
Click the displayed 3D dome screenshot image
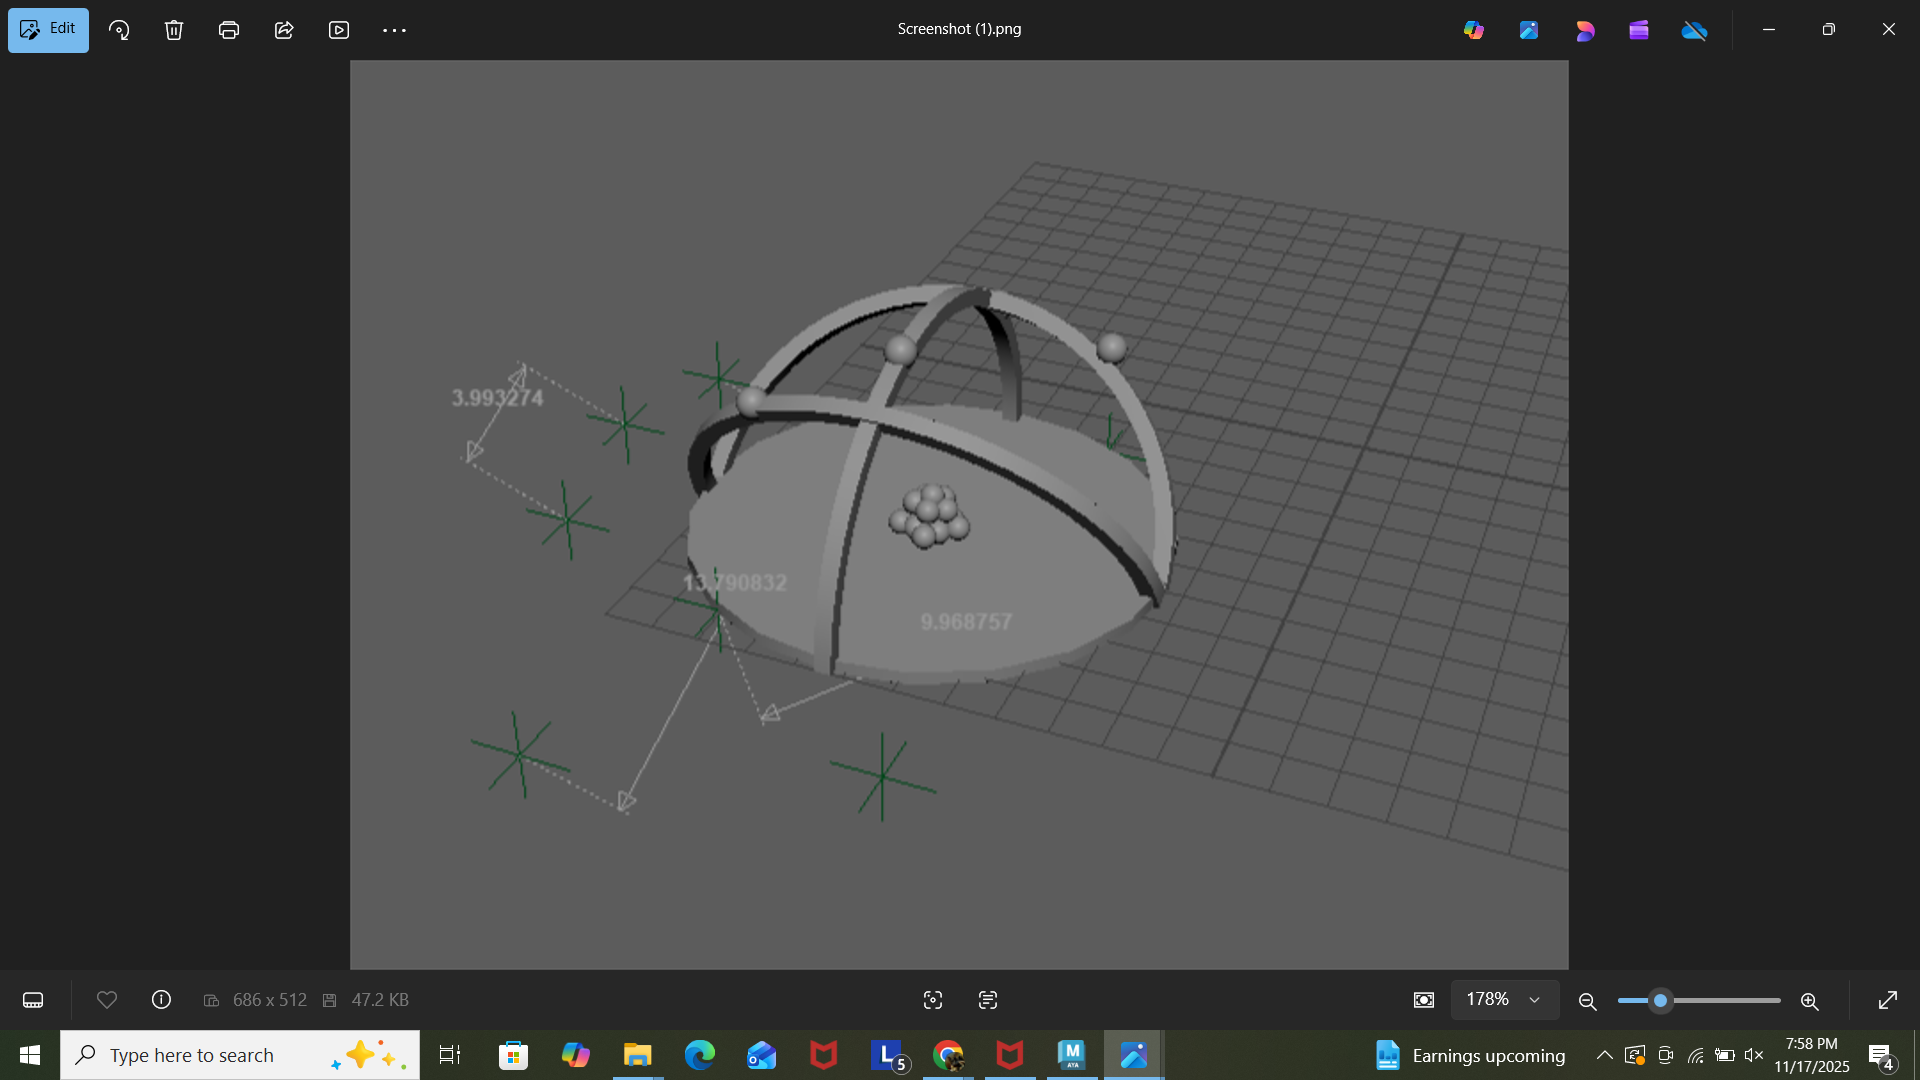click(x=959, y=514)
